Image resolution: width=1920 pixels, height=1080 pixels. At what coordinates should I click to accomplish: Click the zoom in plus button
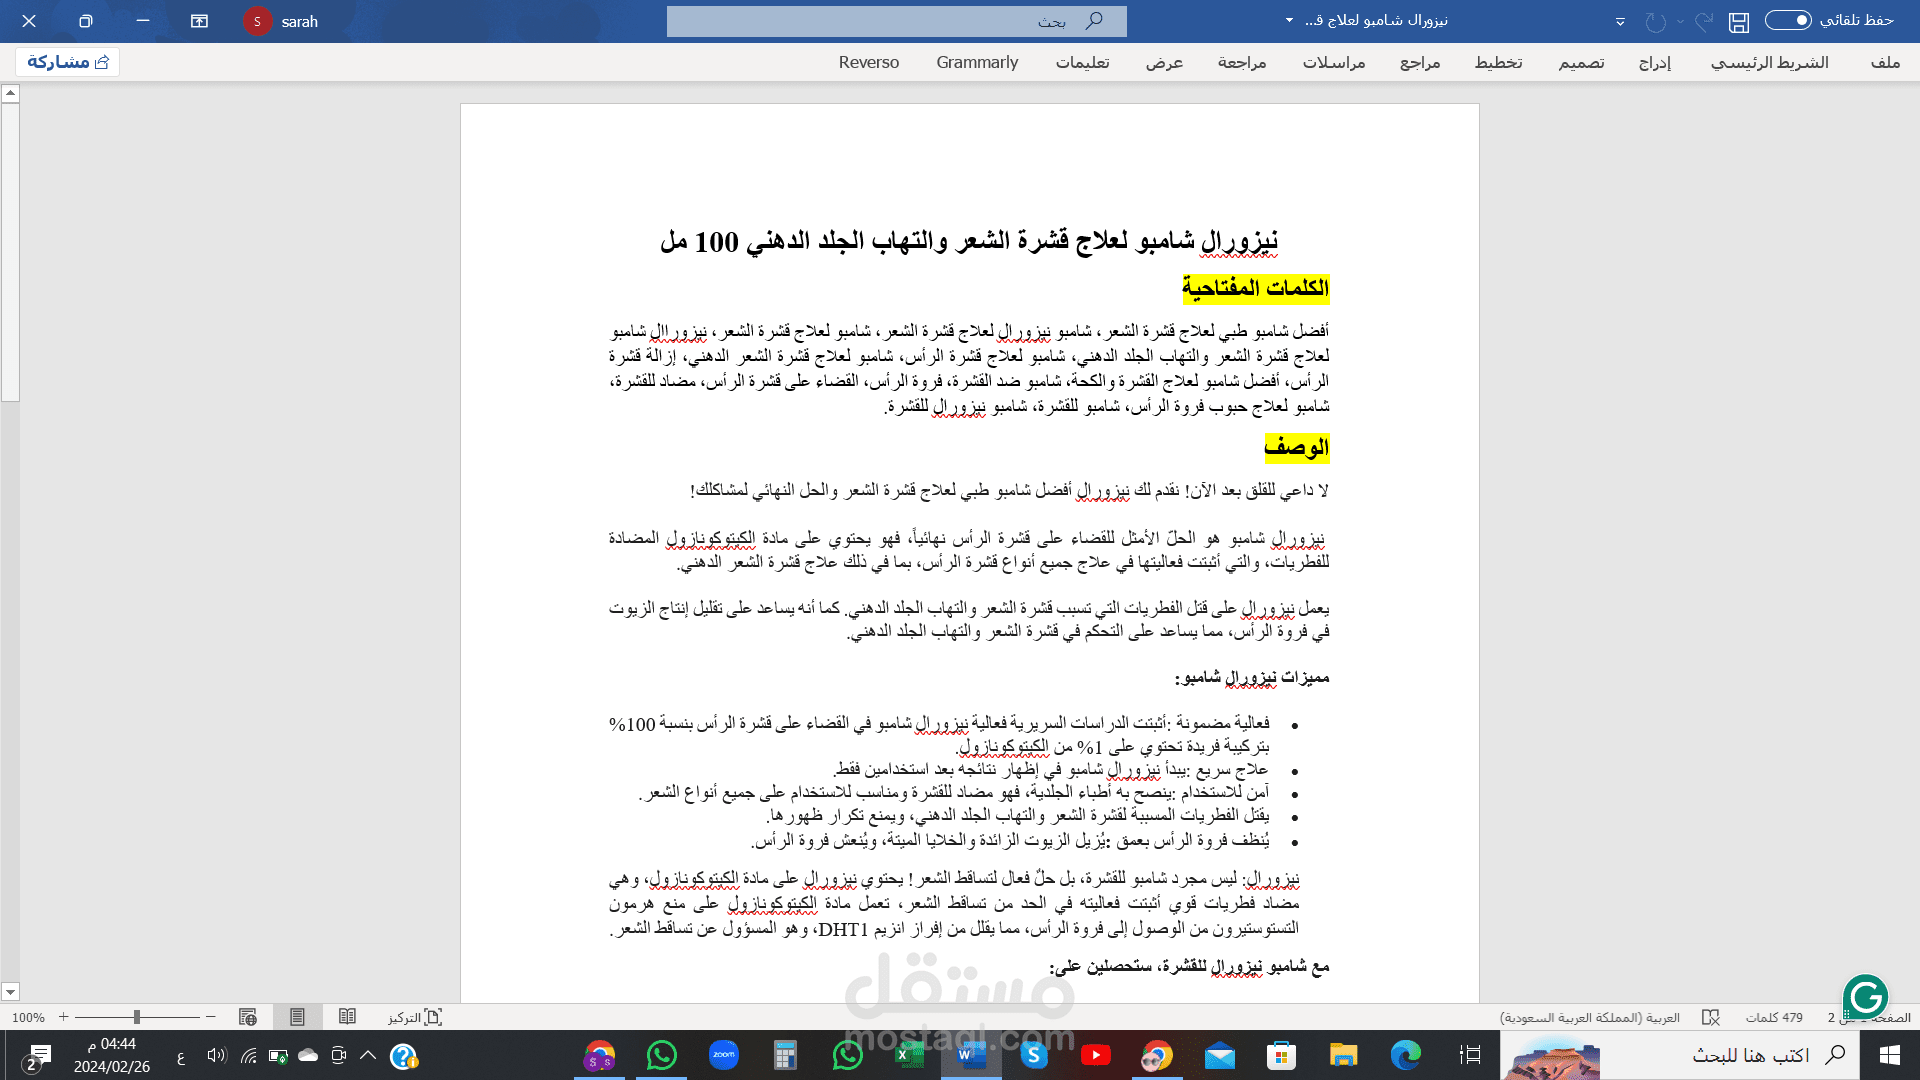click(x=64, y=1017)
